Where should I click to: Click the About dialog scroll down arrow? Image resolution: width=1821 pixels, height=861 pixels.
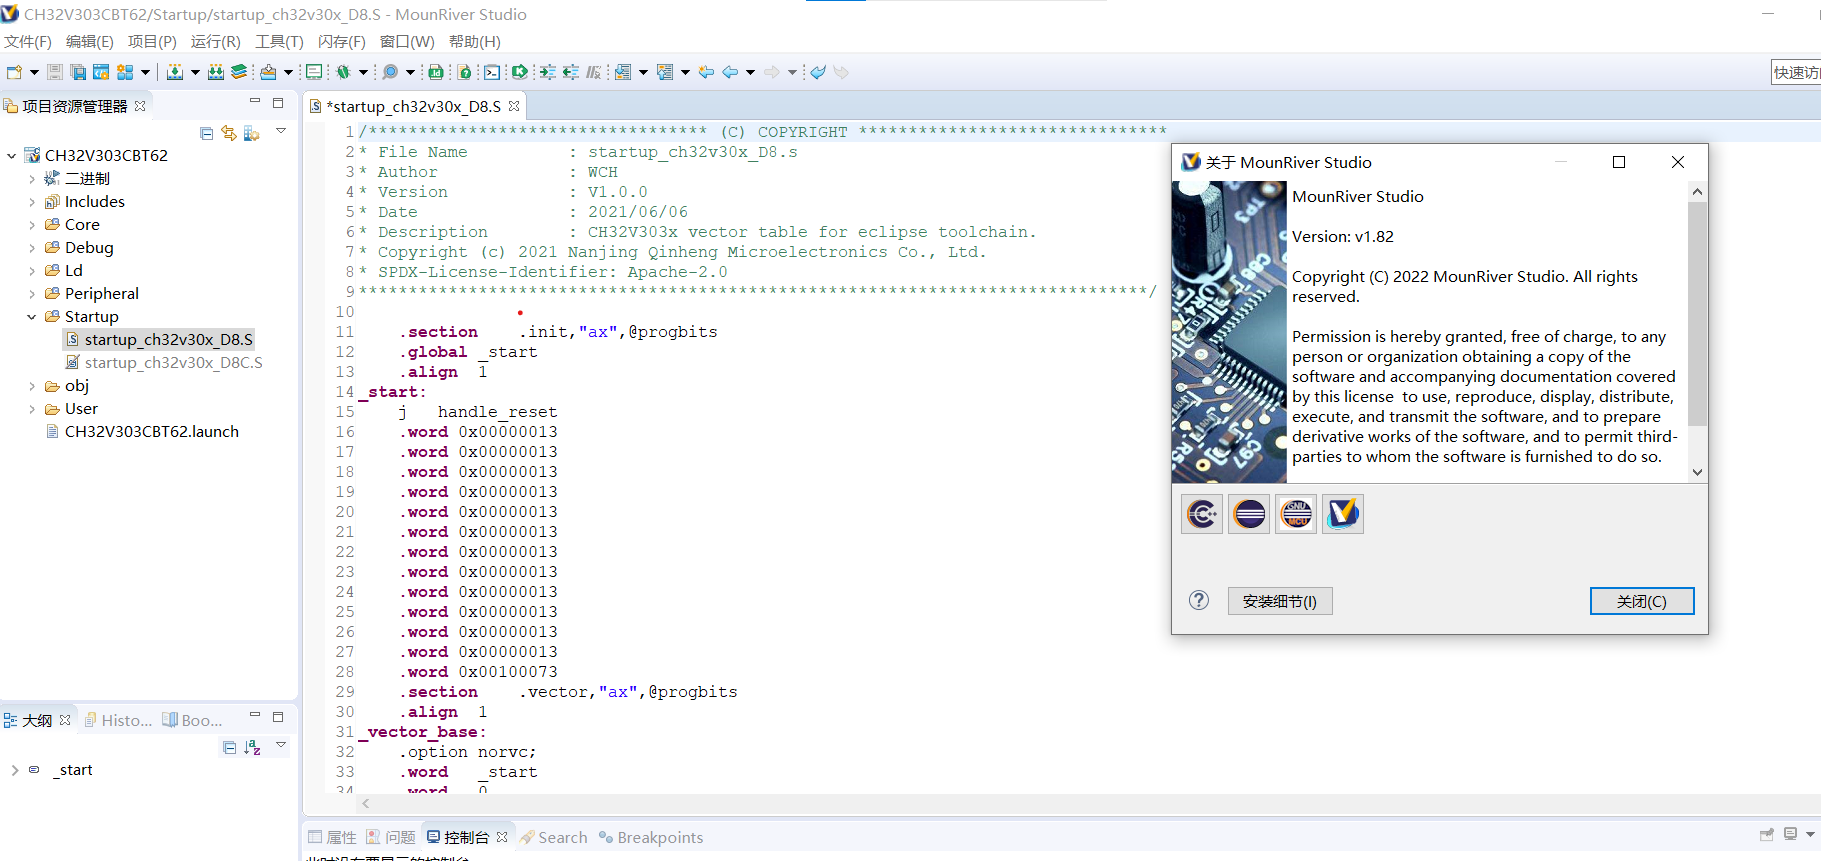[1697, 472]
